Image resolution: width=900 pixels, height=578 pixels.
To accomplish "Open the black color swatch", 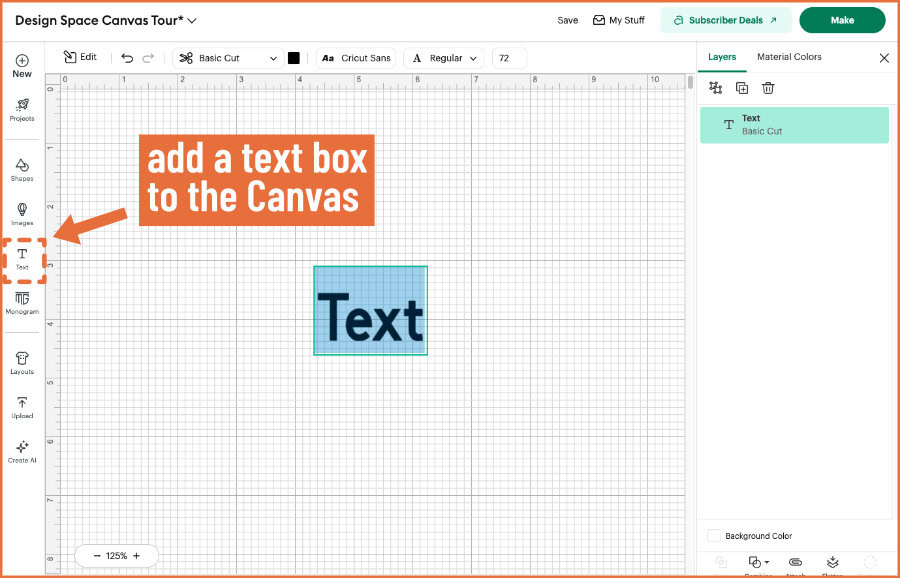I will [294, 58].
